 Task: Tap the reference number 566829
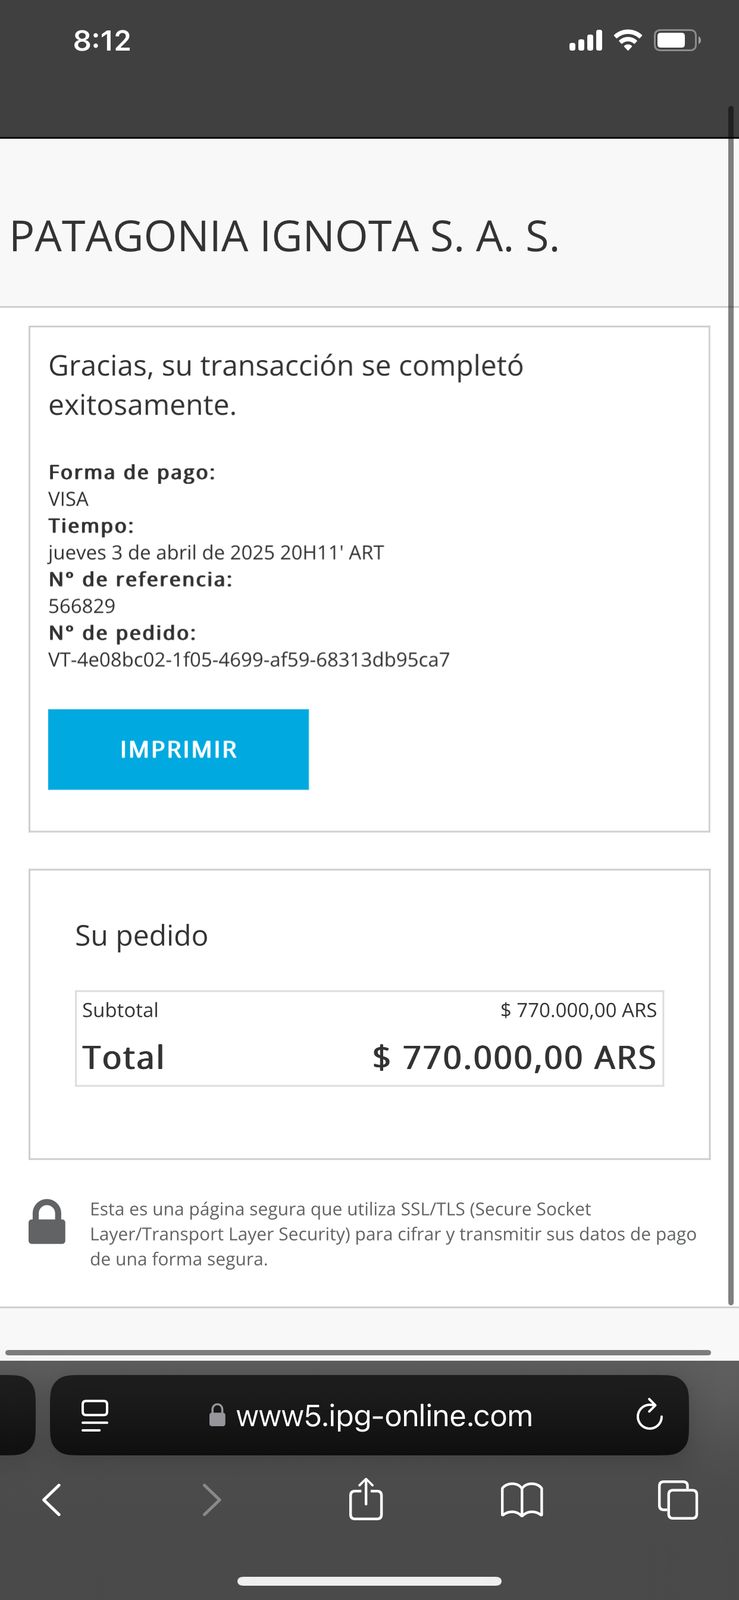[x=82, y=606]
